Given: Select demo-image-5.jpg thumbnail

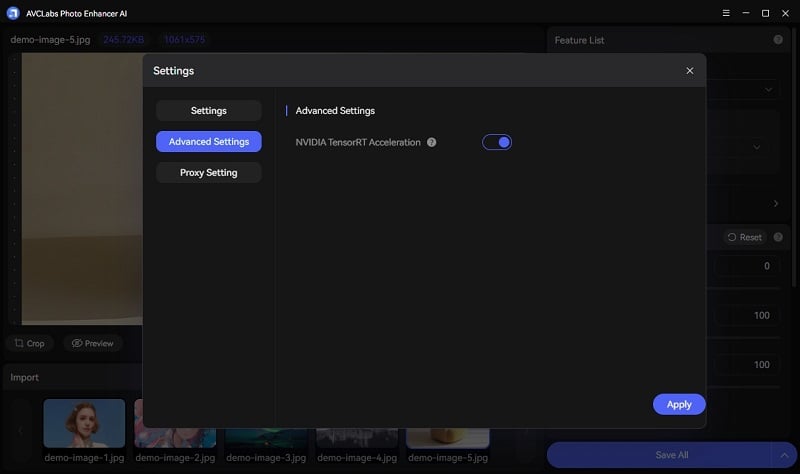Looking at the screenshot, I should (447, 438).
